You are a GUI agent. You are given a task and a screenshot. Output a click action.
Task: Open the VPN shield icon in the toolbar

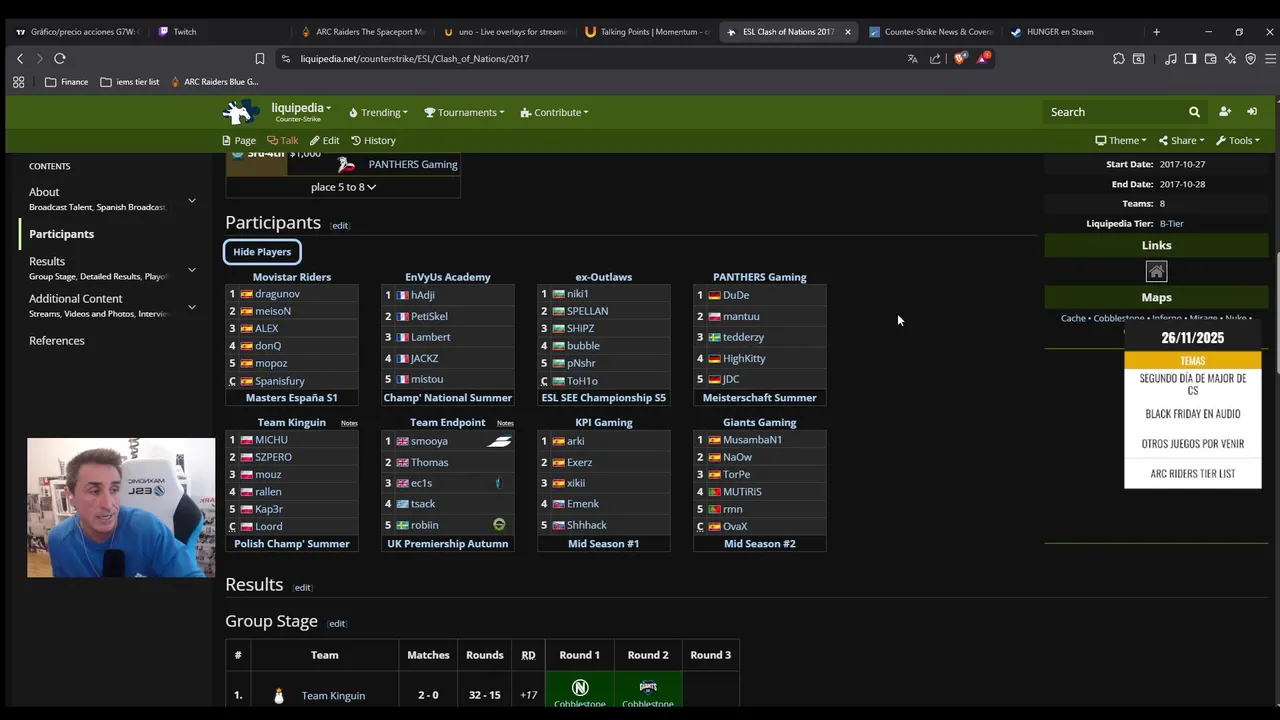click(x=1250, y=59)
